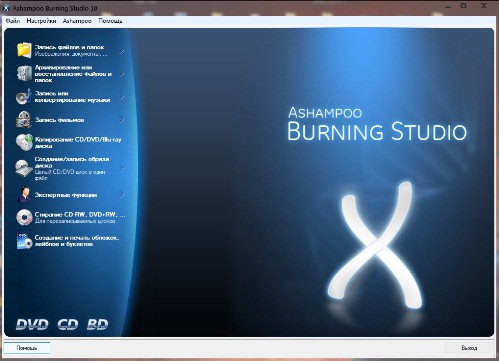499x361 pixels.
Task: Select the erase rewritable disc icon
Action: tap(24, 217)
